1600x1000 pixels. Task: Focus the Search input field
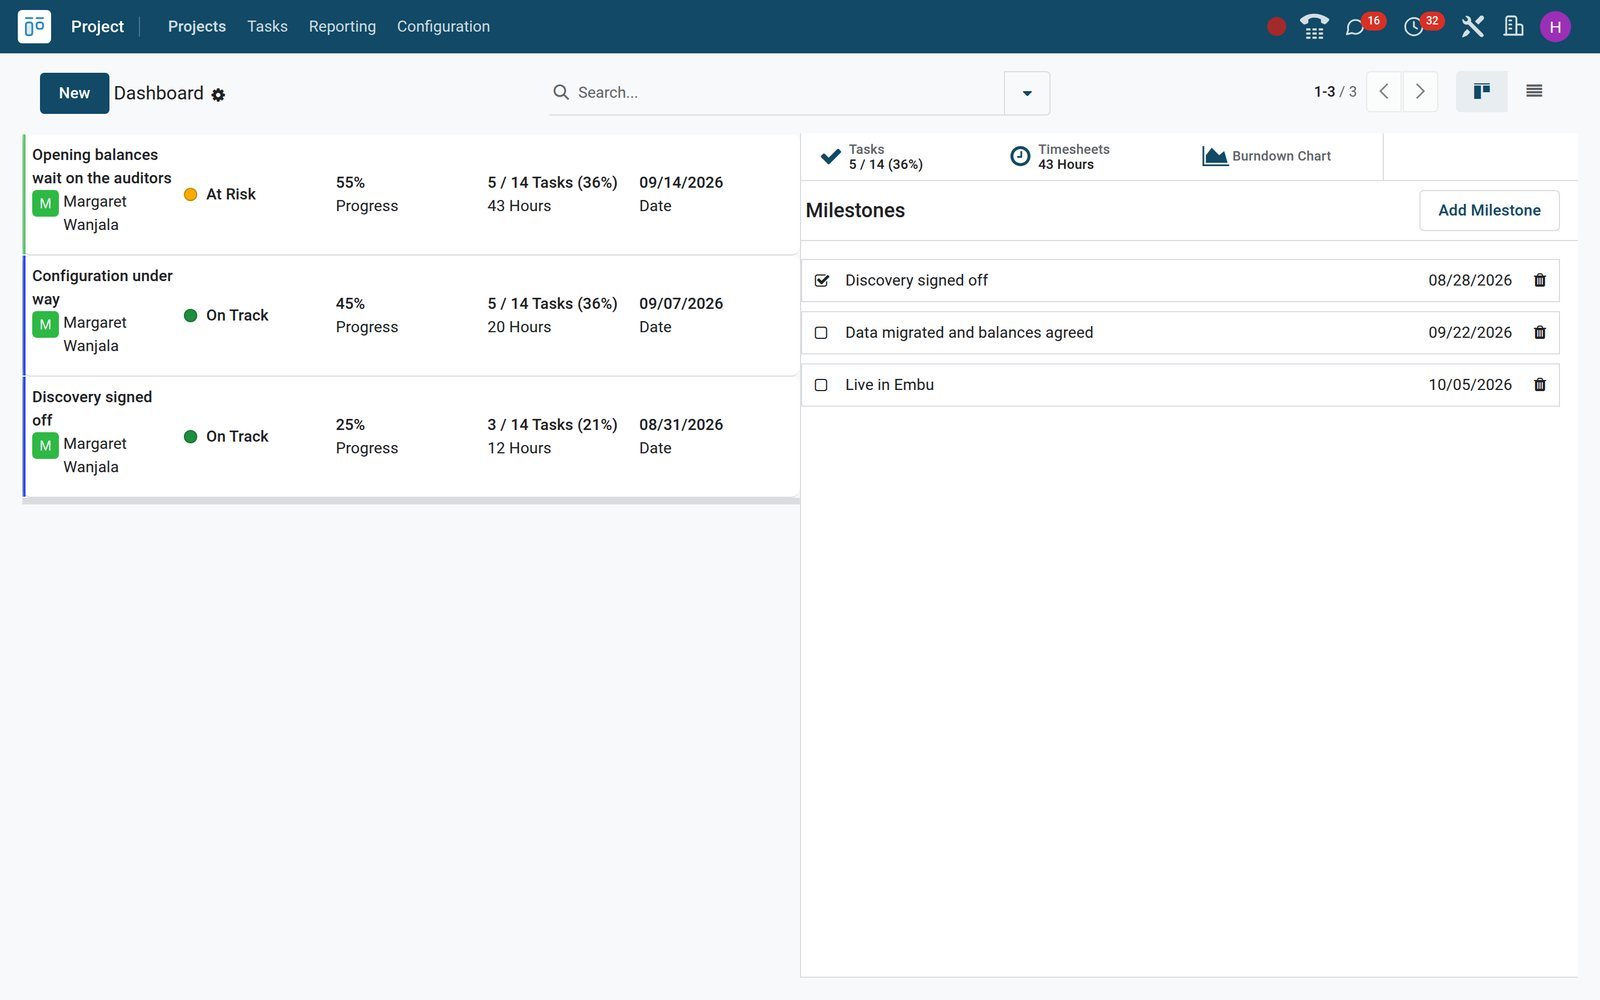(786, 93)
